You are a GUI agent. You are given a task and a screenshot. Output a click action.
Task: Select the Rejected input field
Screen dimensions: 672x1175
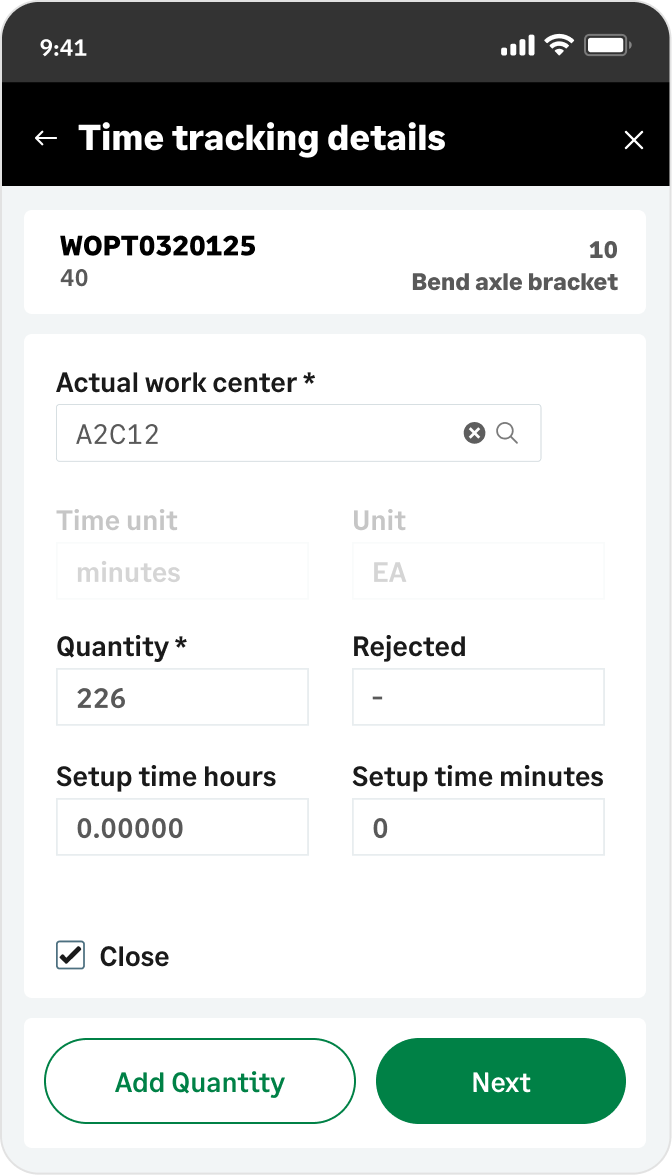(x=478, y=698)
